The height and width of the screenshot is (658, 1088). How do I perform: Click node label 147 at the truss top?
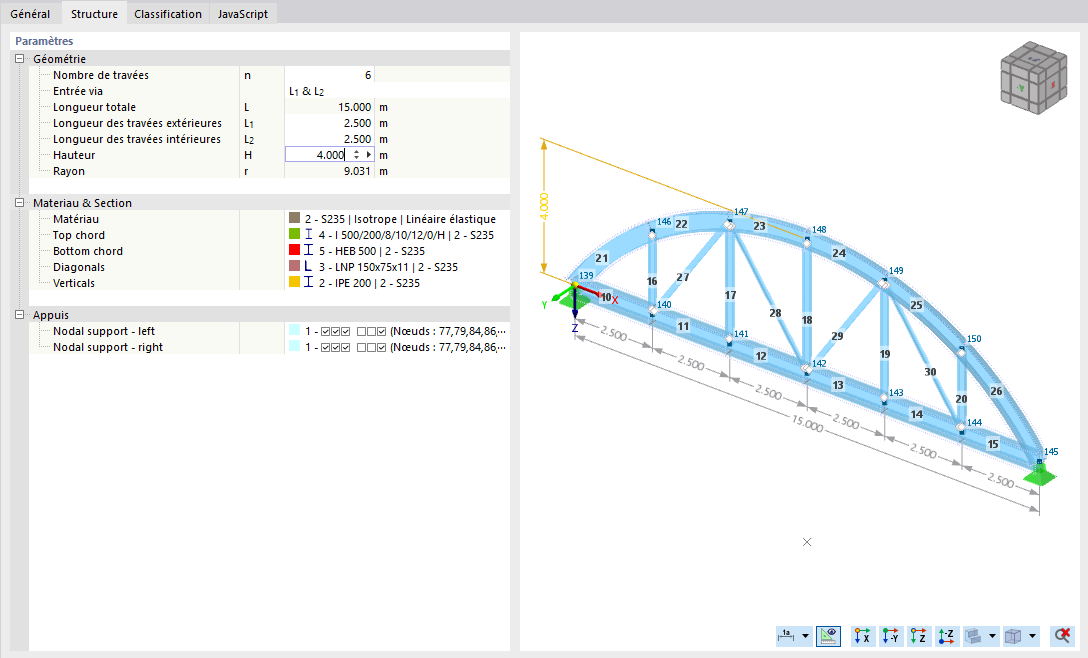741,212
